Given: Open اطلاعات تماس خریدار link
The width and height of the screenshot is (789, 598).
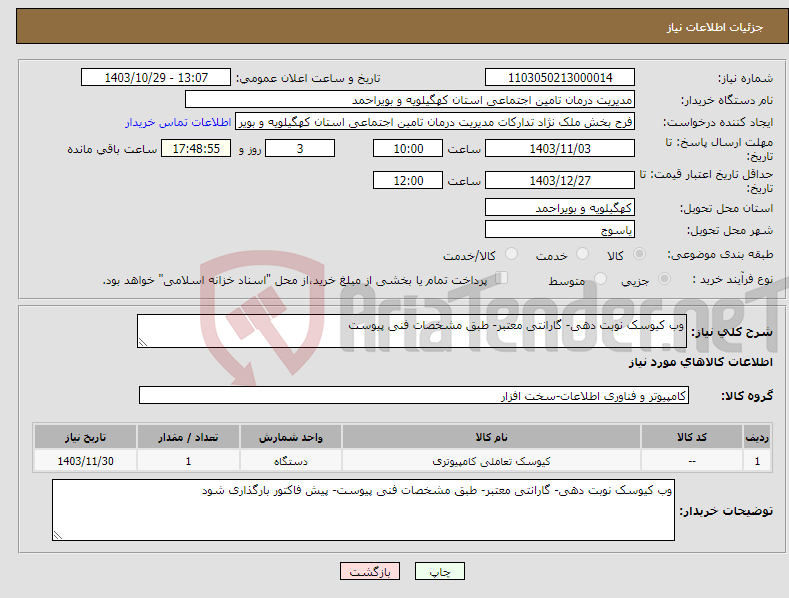Looking at the screenshot, I should pos(178,122).
